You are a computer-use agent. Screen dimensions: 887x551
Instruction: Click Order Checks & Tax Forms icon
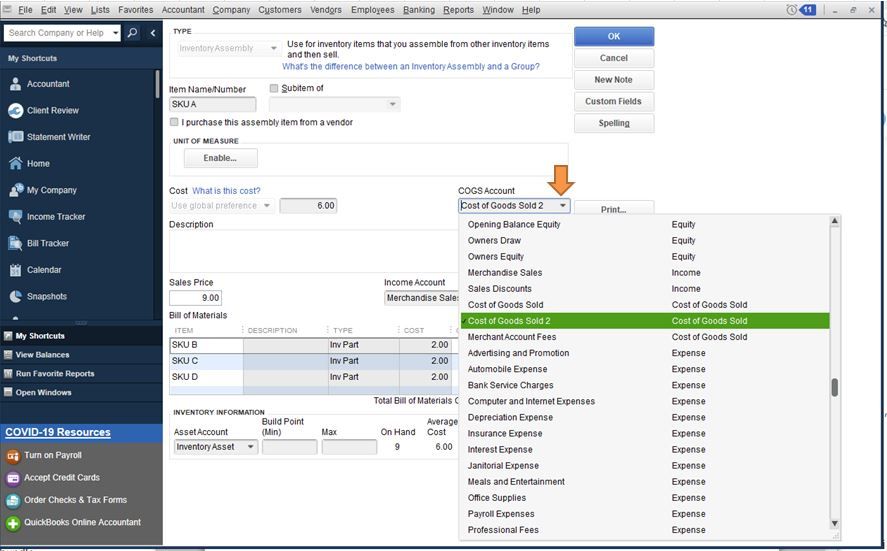[13, 500]
